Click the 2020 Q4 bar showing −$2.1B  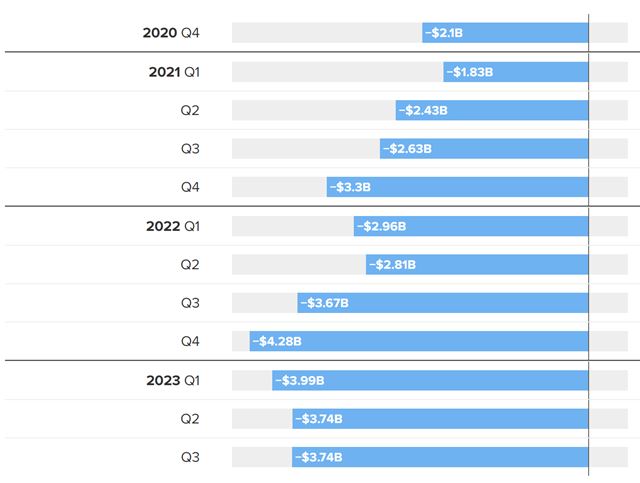[505, 33]
